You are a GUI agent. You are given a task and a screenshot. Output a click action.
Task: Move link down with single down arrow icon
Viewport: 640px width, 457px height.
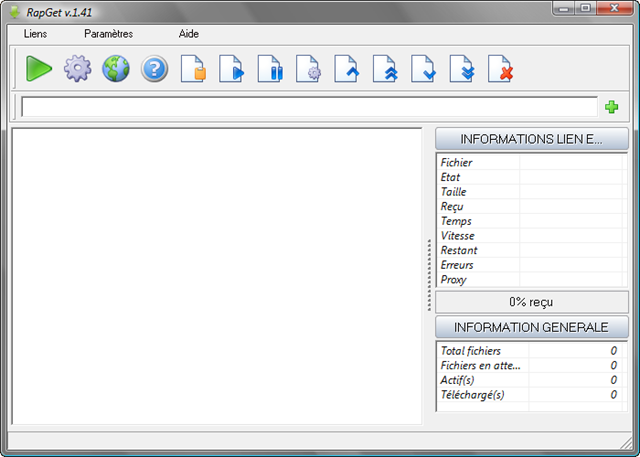pyautogui.click(x=423, y=69)
